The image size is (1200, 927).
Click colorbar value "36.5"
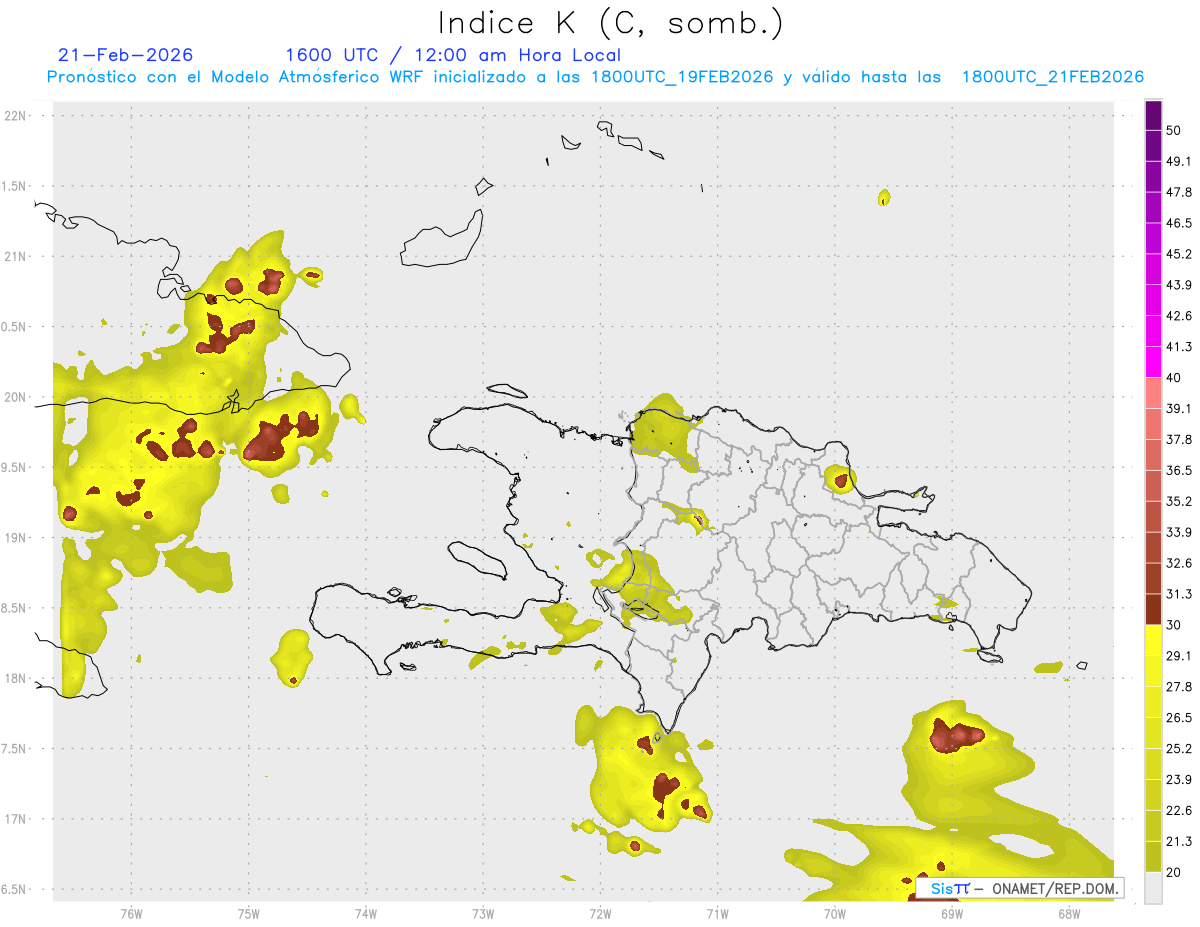click(x=1179, y=471)
